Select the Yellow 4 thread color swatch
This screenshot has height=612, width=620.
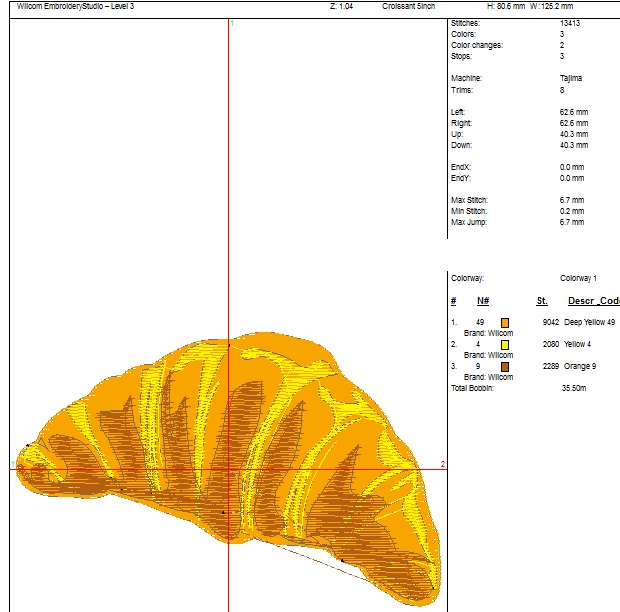506,344
